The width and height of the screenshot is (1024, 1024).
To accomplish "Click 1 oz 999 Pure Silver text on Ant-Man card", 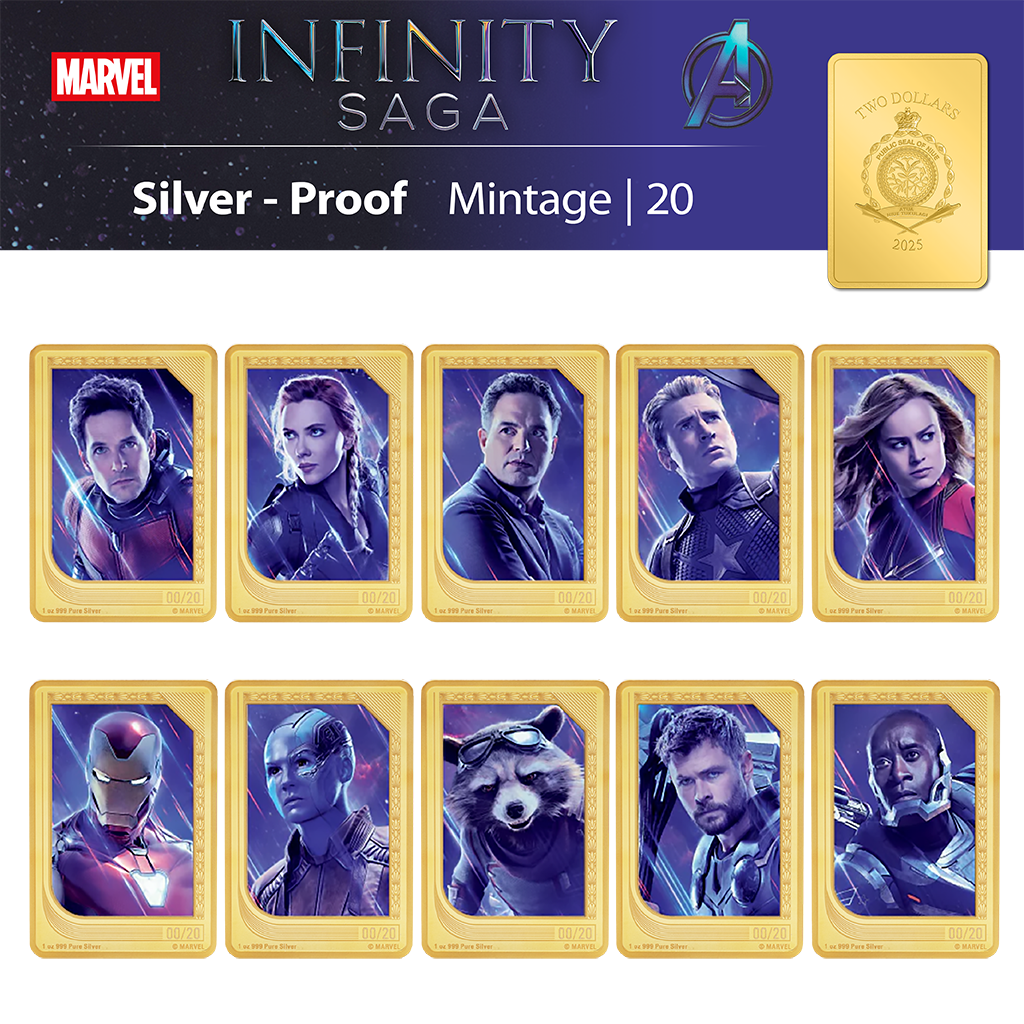I will coord(72,611).
